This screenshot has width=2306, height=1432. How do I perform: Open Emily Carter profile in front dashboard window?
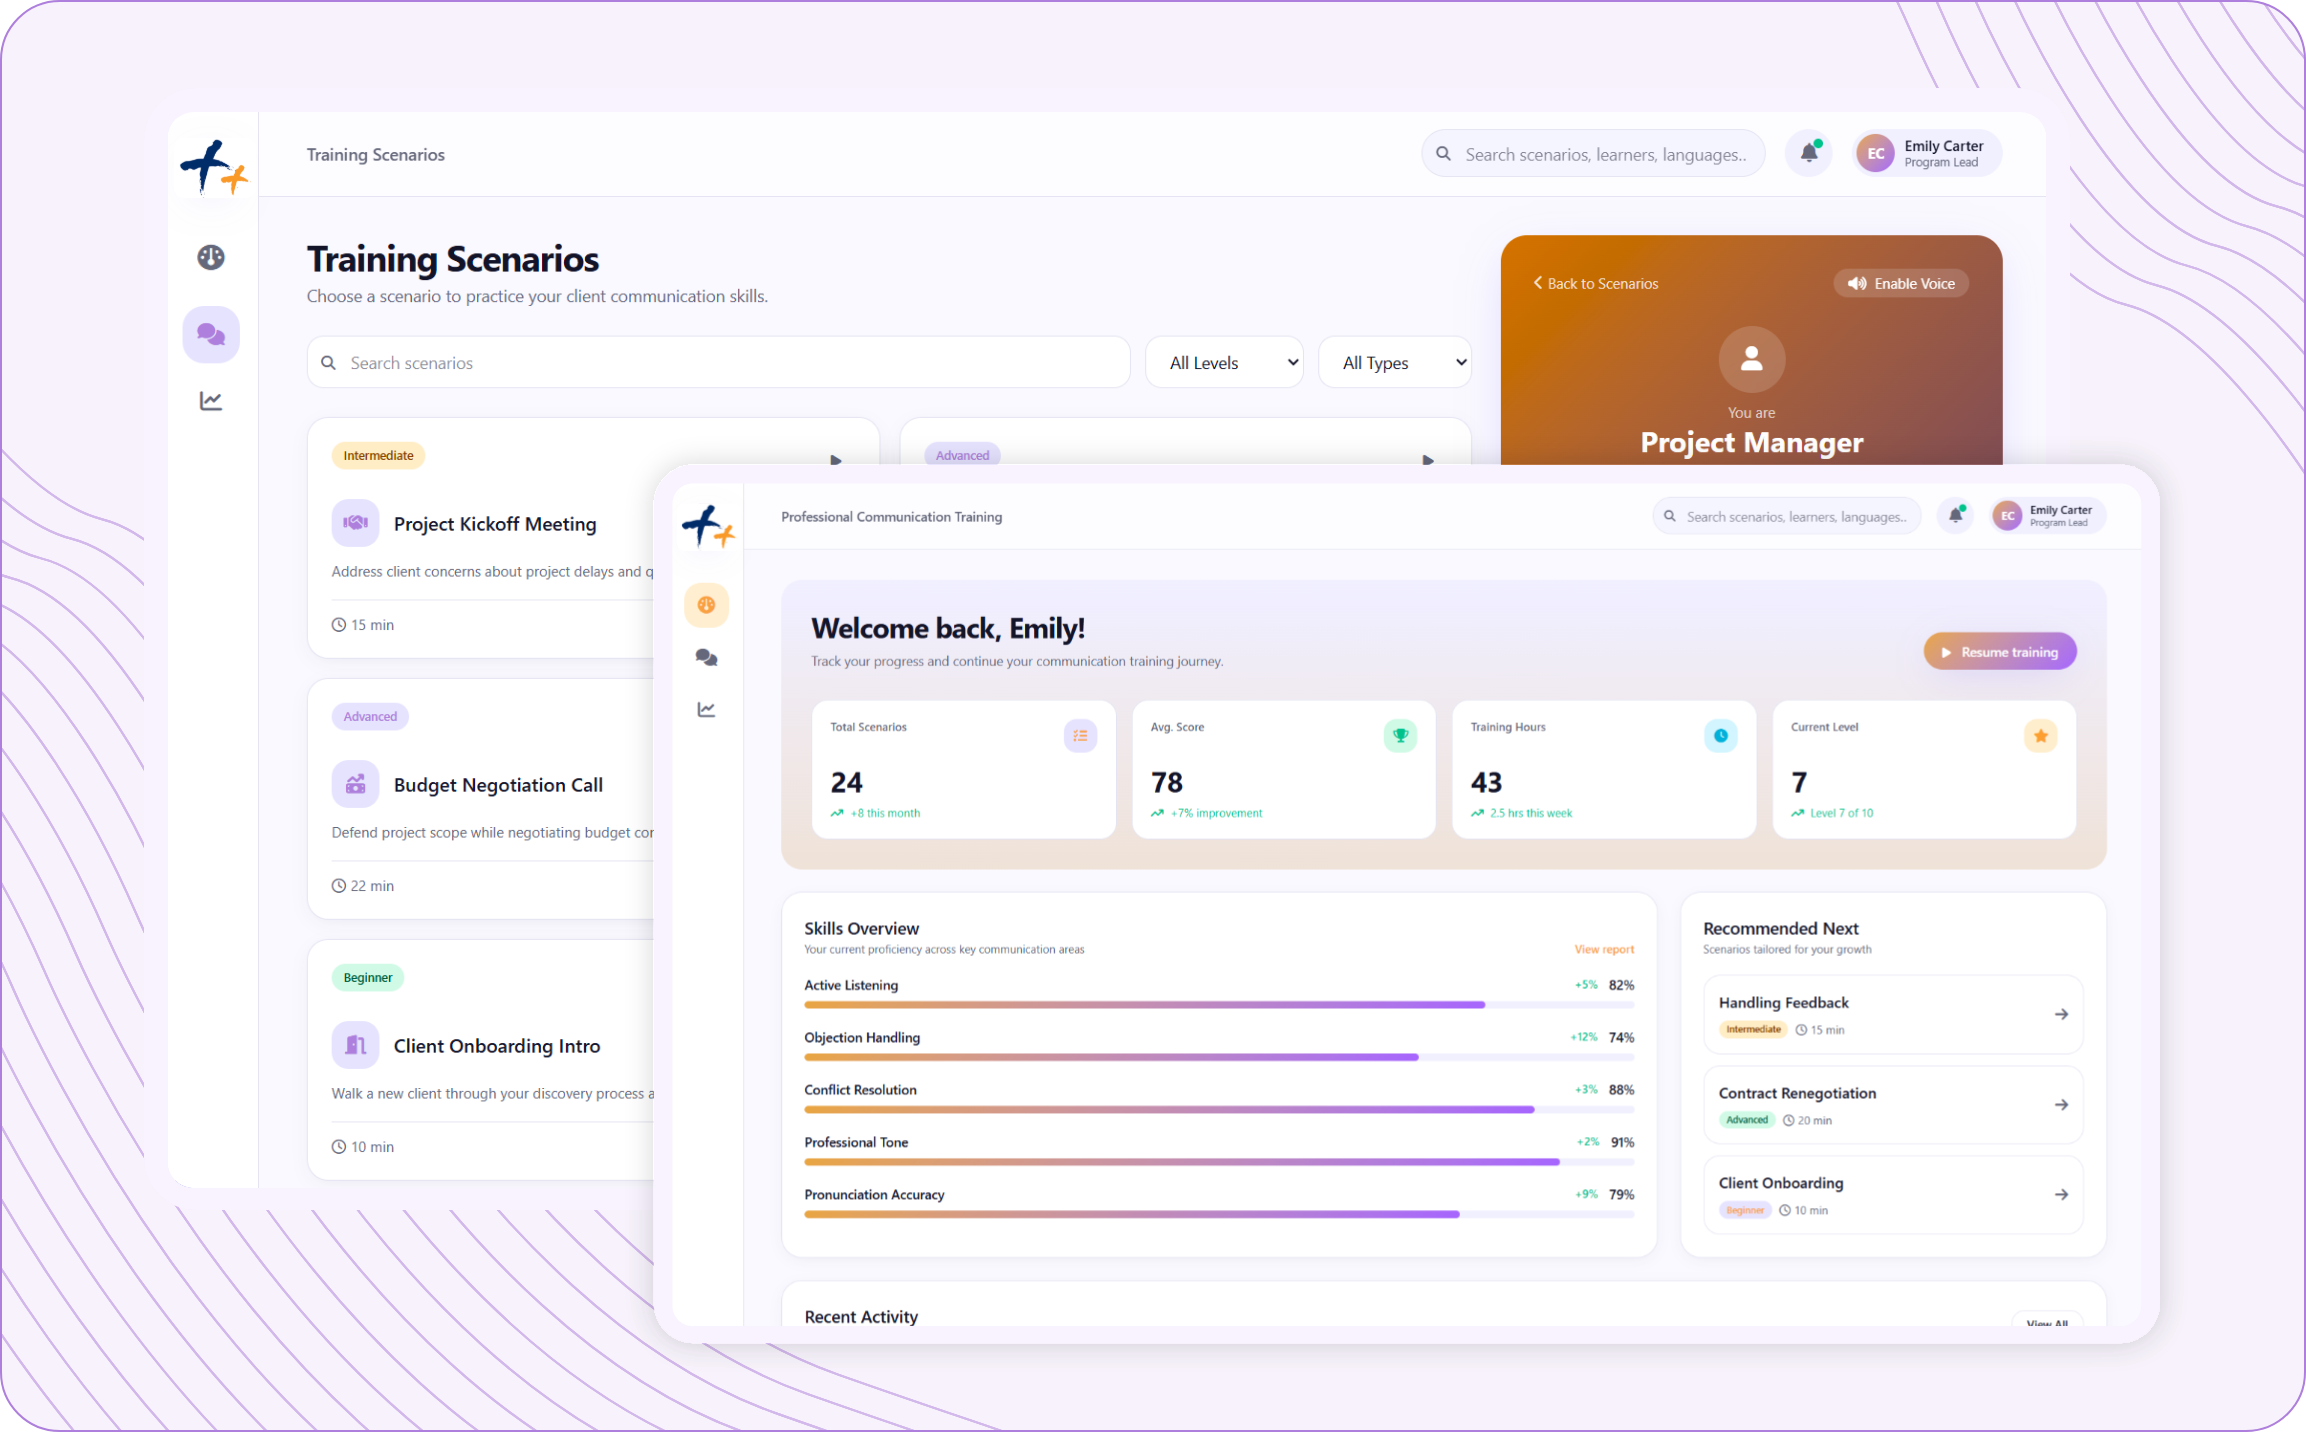pos(2048,516)
